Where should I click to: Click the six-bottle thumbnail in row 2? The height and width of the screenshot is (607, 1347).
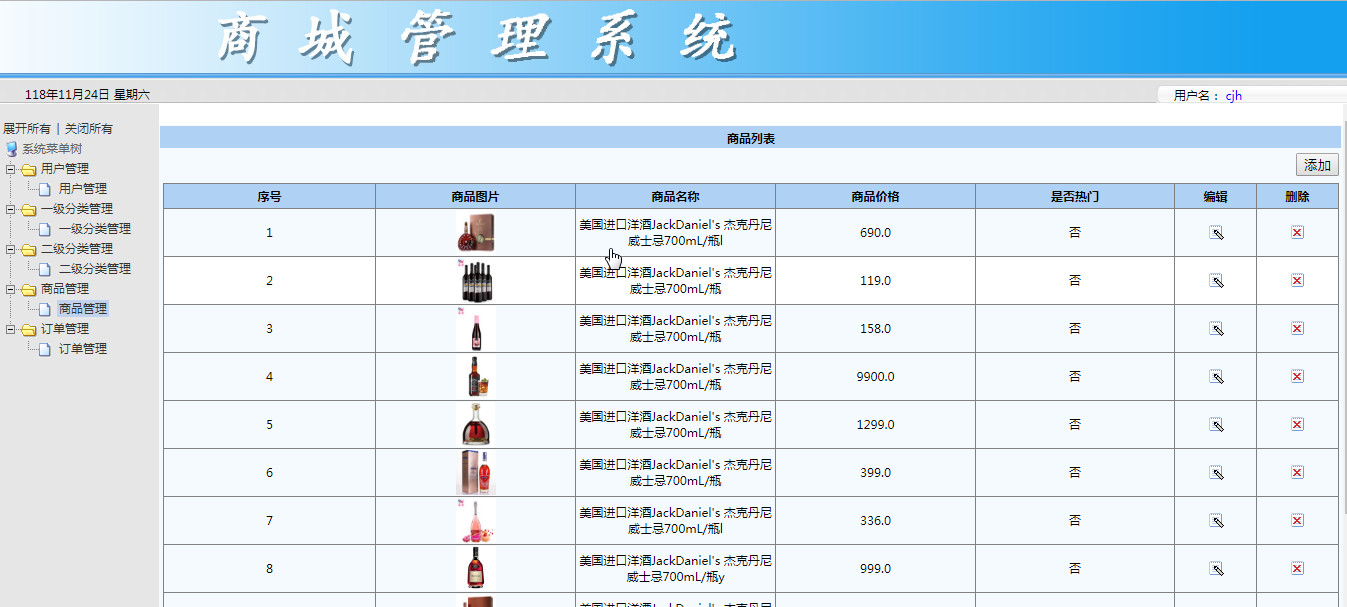point(475,281)
